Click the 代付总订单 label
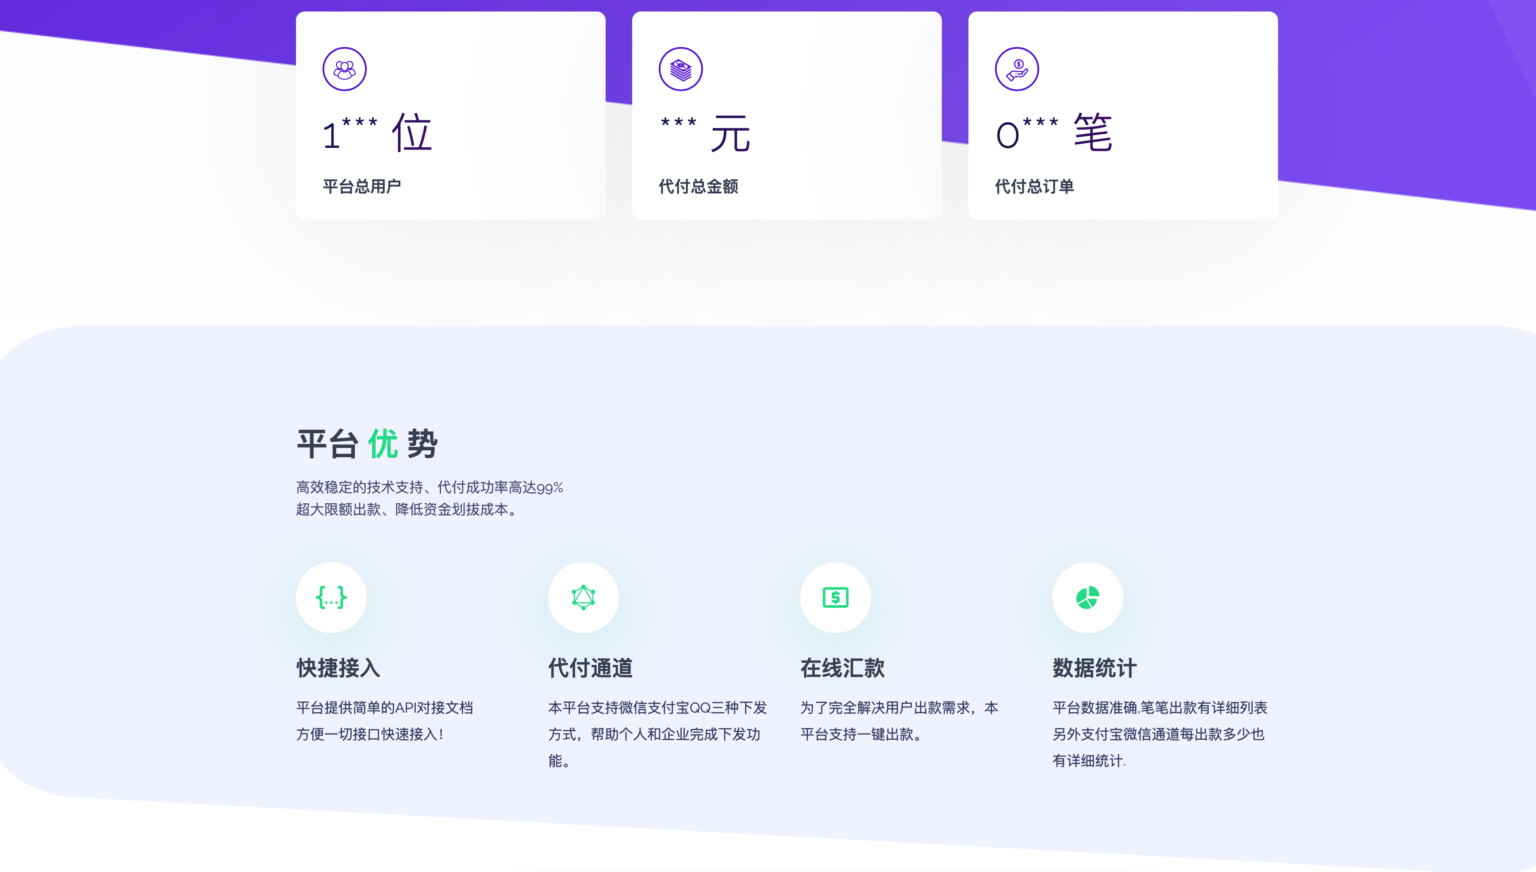 click(x=1034, y=186)
